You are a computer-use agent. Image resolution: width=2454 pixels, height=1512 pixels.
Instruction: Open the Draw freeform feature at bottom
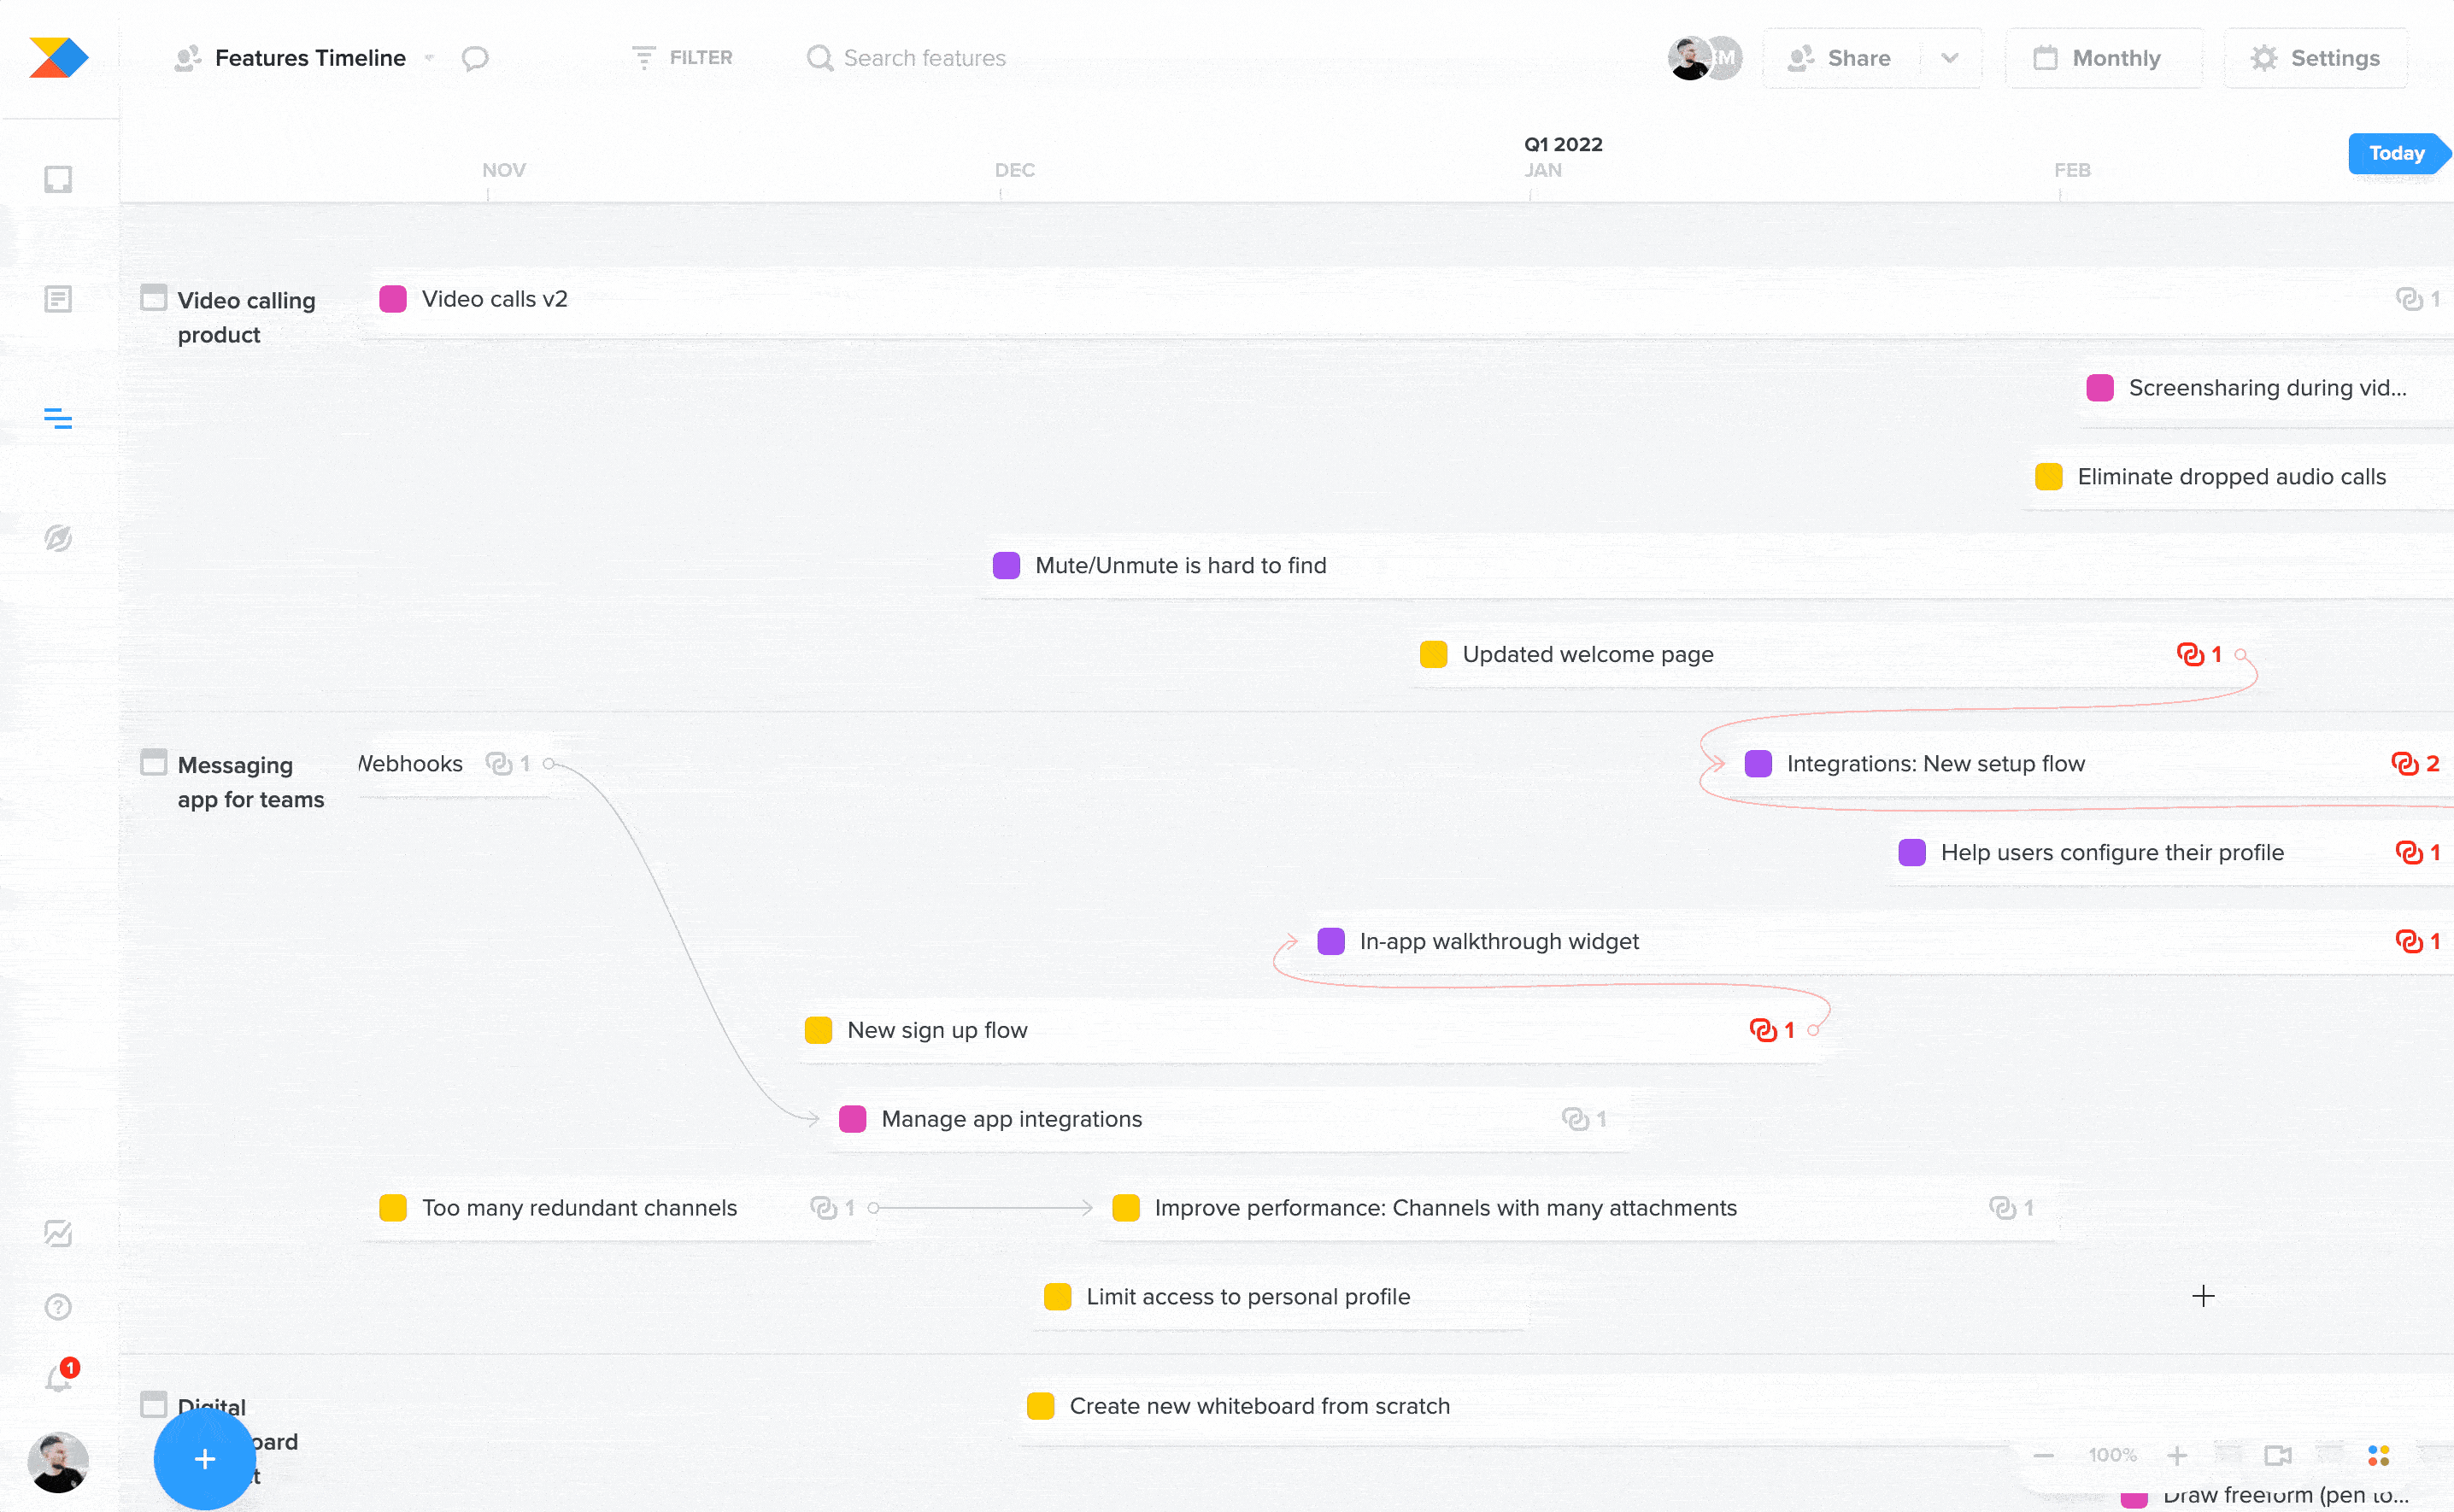click(2285, 1496)
